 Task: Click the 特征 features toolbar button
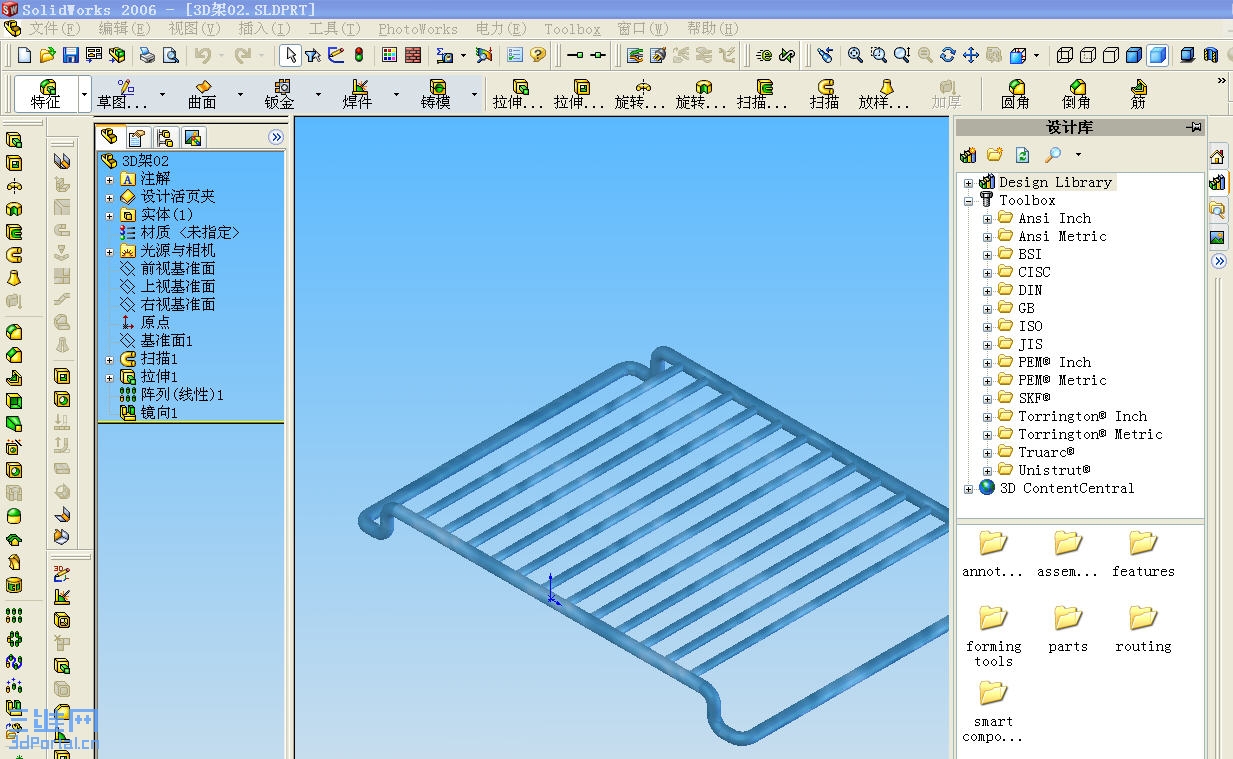(x=46, y=94)
